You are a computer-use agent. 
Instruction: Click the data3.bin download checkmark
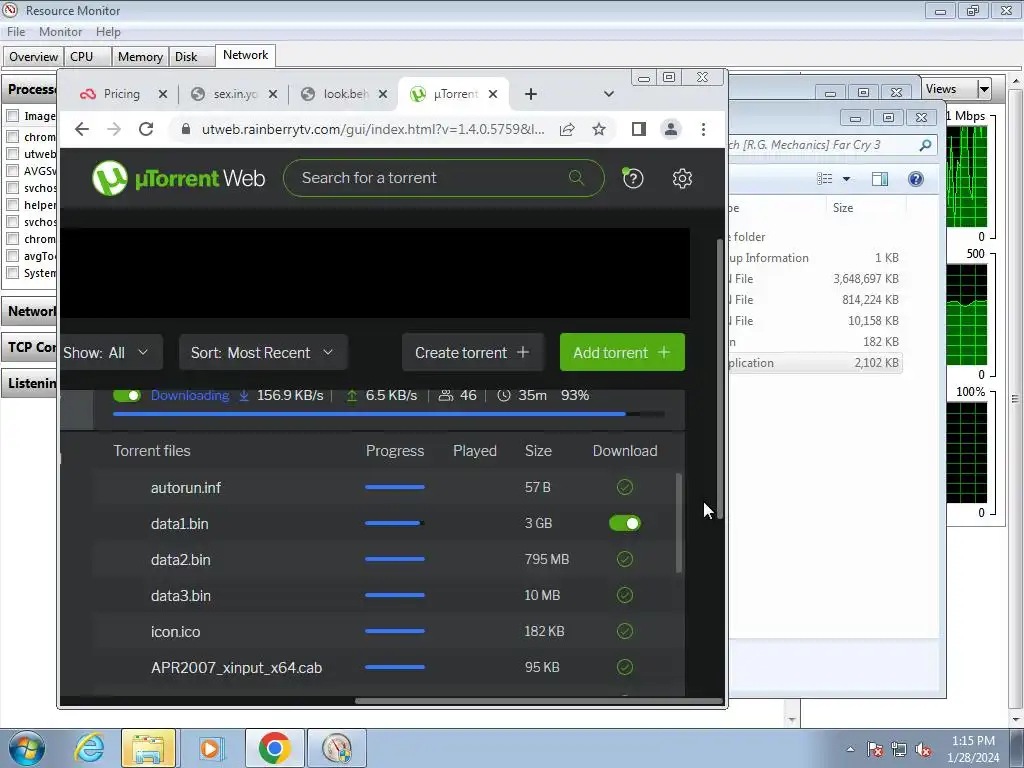click(x=625, y=595)
